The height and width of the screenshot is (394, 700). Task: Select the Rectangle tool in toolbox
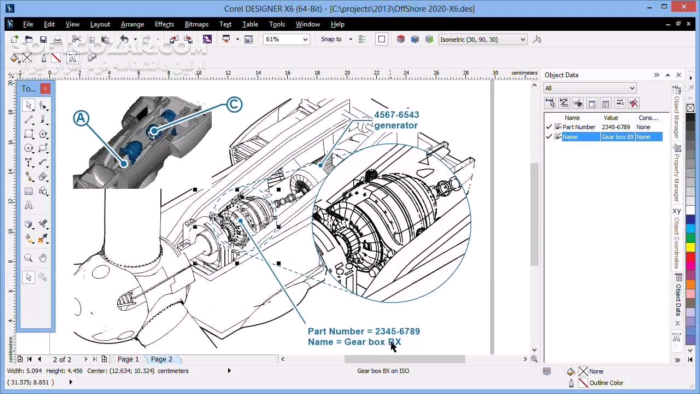pos(29,134)
